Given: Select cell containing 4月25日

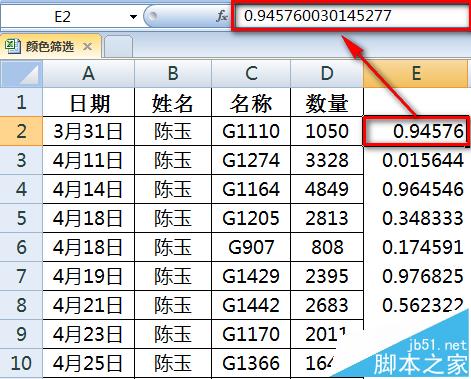Looking at the screenshot, I should (89, 363).
